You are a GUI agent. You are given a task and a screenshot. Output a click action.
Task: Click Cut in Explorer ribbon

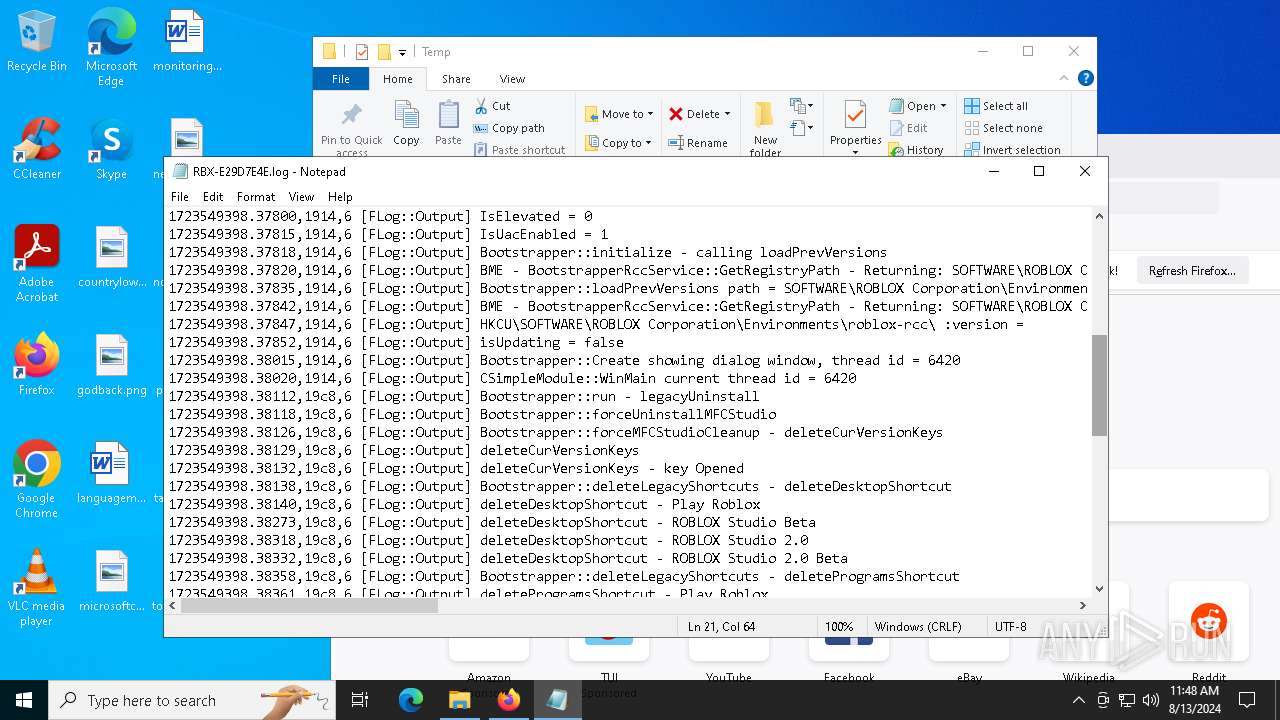pyautogui.click(x=492, y=106)
